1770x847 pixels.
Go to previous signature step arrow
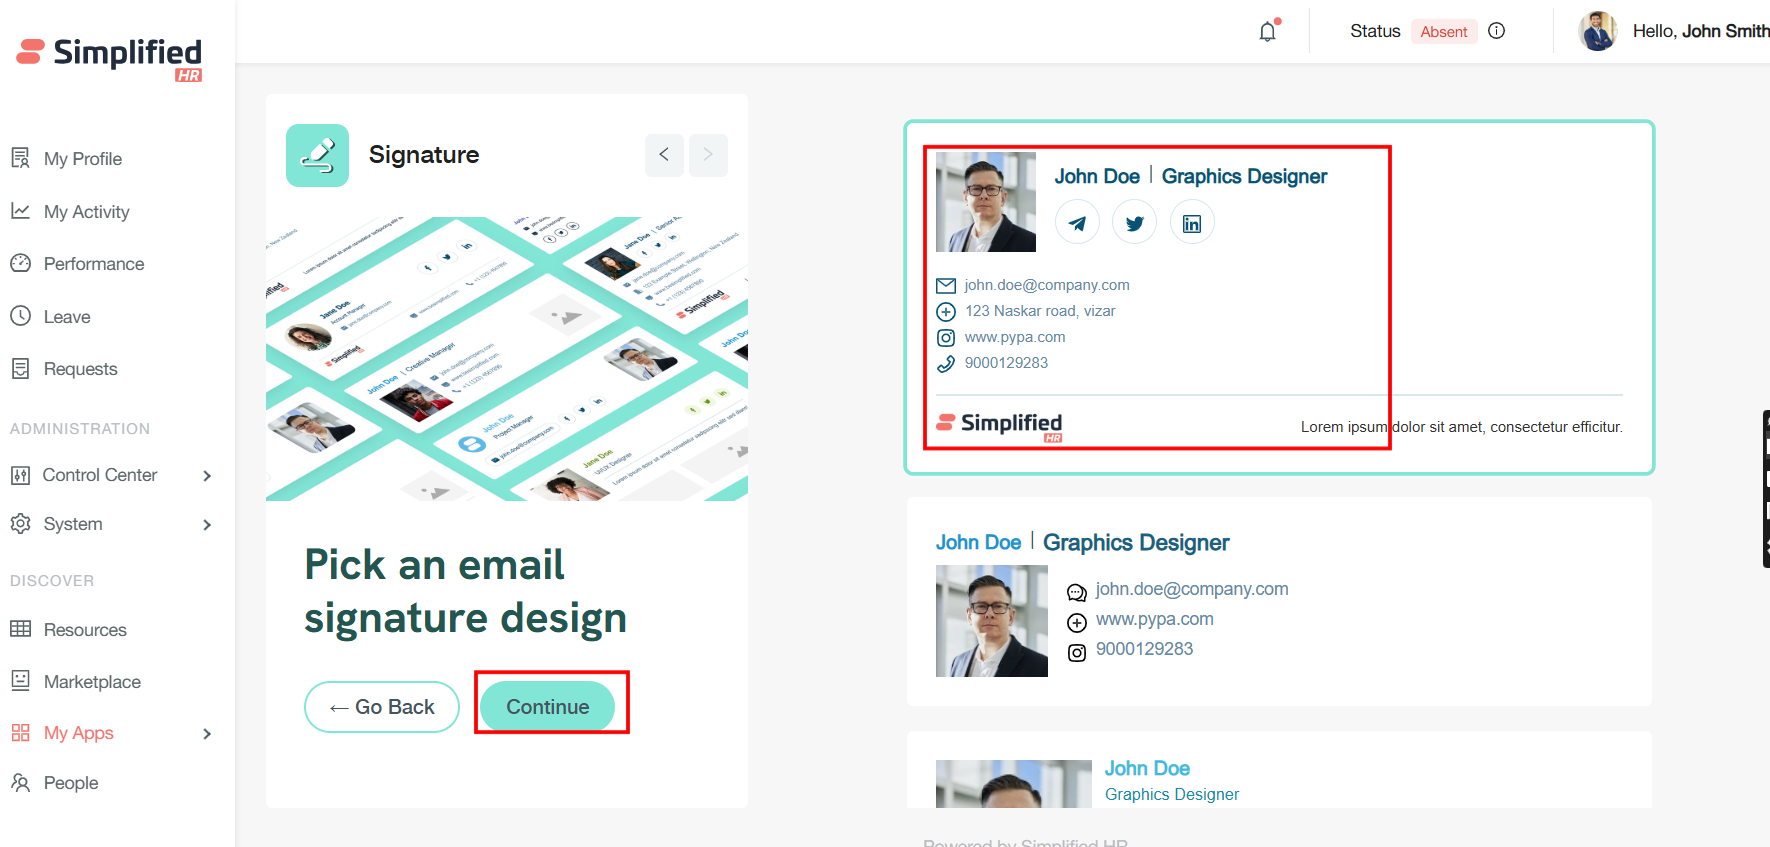click(664, 155)
